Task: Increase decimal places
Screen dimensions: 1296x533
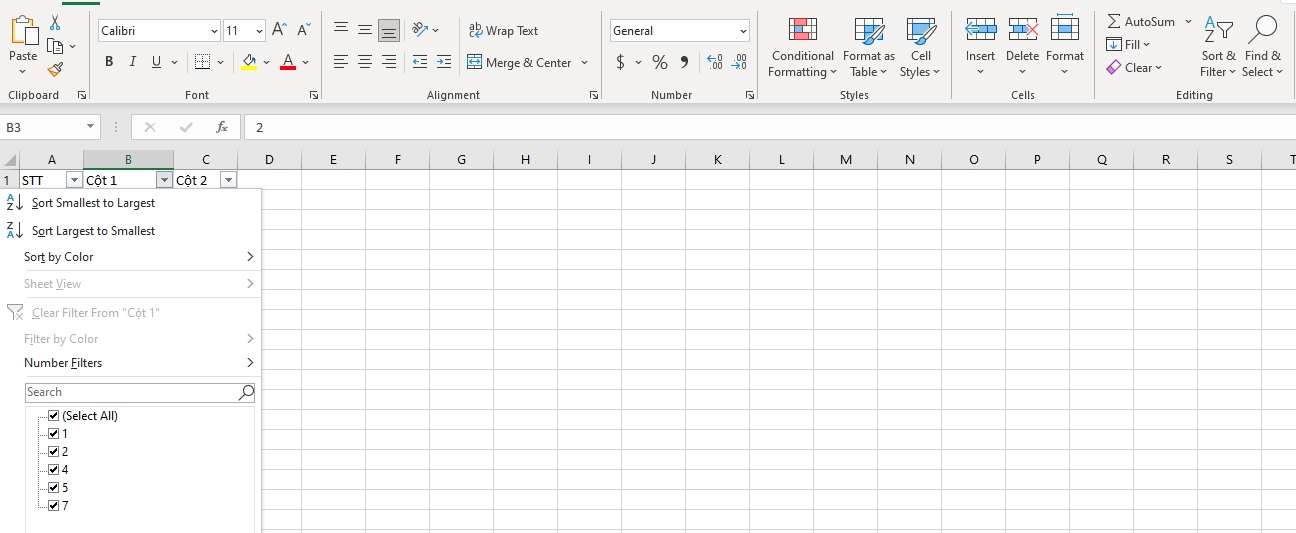Action: pos(715,62)
